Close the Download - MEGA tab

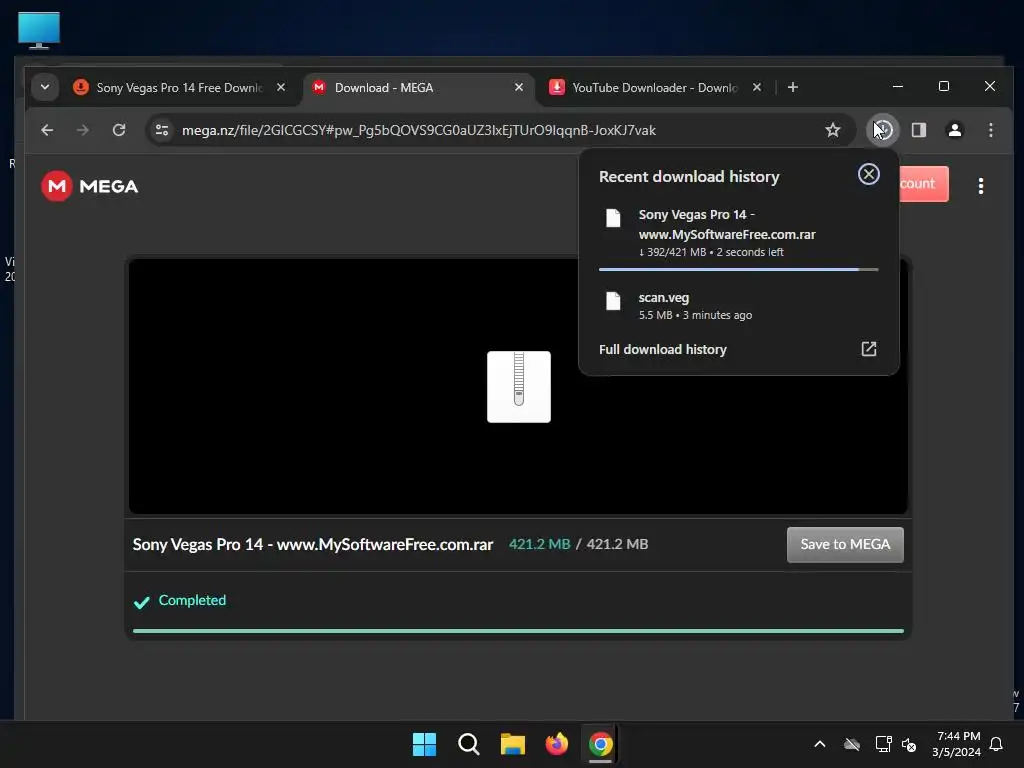pos(519,88)
